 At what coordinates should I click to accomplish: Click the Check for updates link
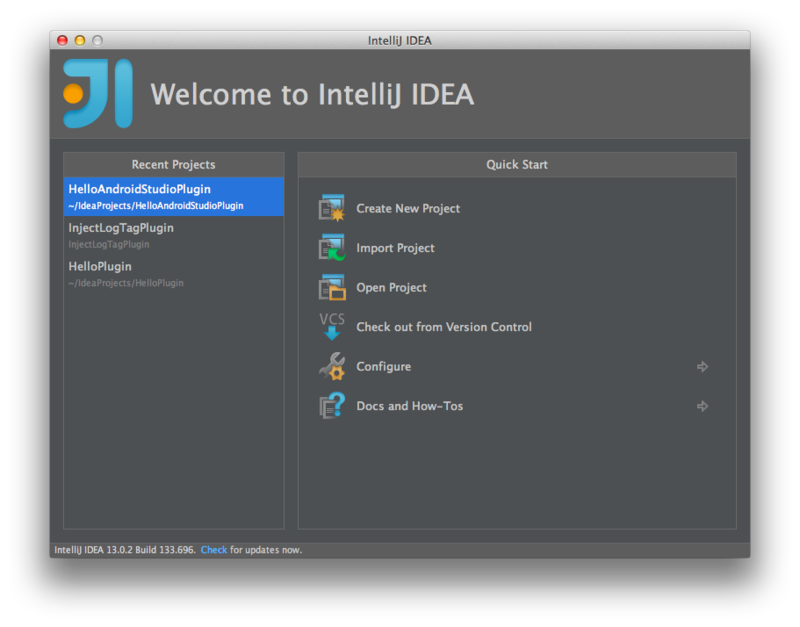pyautogui.click(x=214, y=549)
